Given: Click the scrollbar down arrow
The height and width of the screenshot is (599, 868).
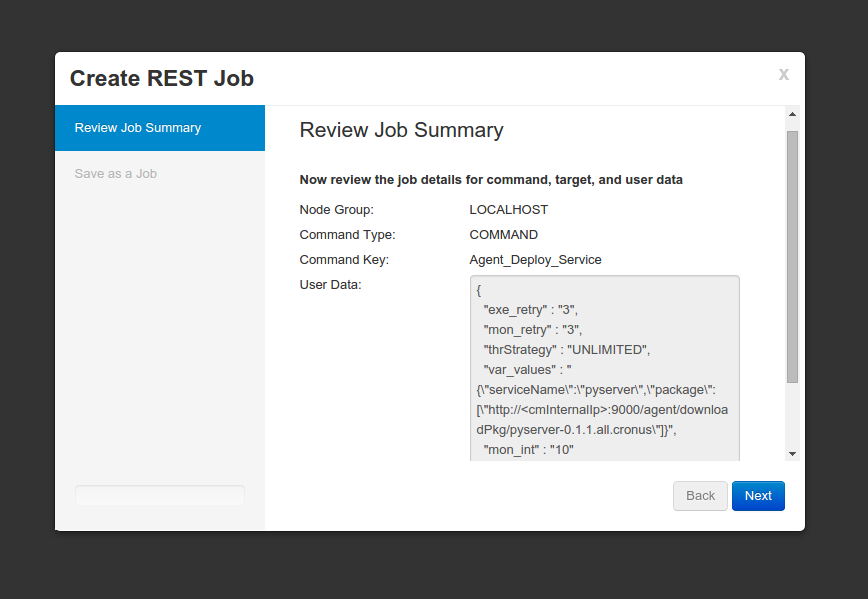Looking at the screenshot, I should click(x=792, y=453).
